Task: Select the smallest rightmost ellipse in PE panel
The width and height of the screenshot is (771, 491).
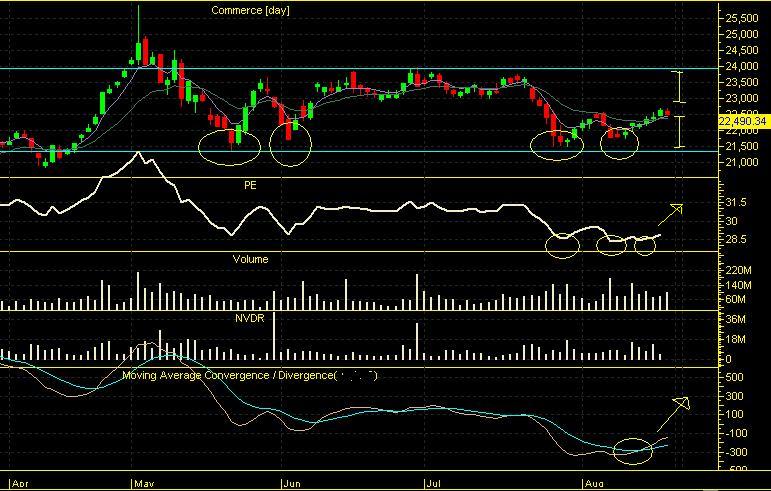Action: pos(645,243)
